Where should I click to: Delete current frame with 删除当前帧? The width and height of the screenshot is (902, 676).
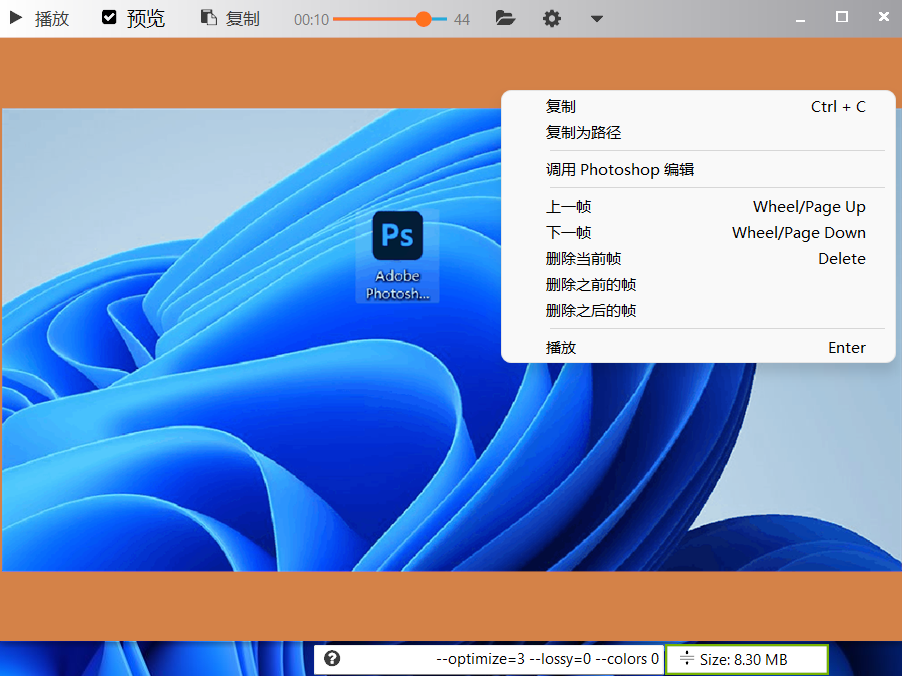583,259
